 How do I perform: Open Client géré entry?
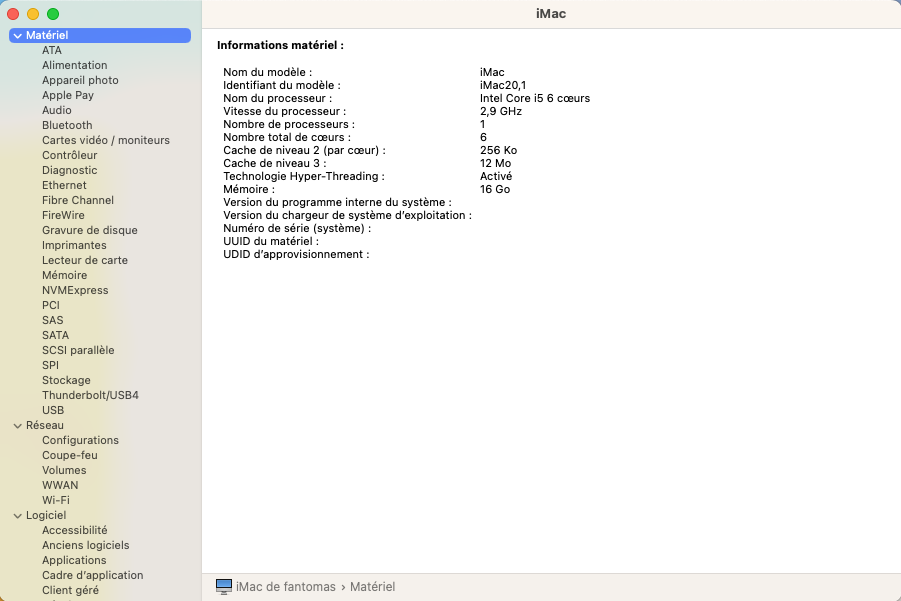(x=70, y=590)
